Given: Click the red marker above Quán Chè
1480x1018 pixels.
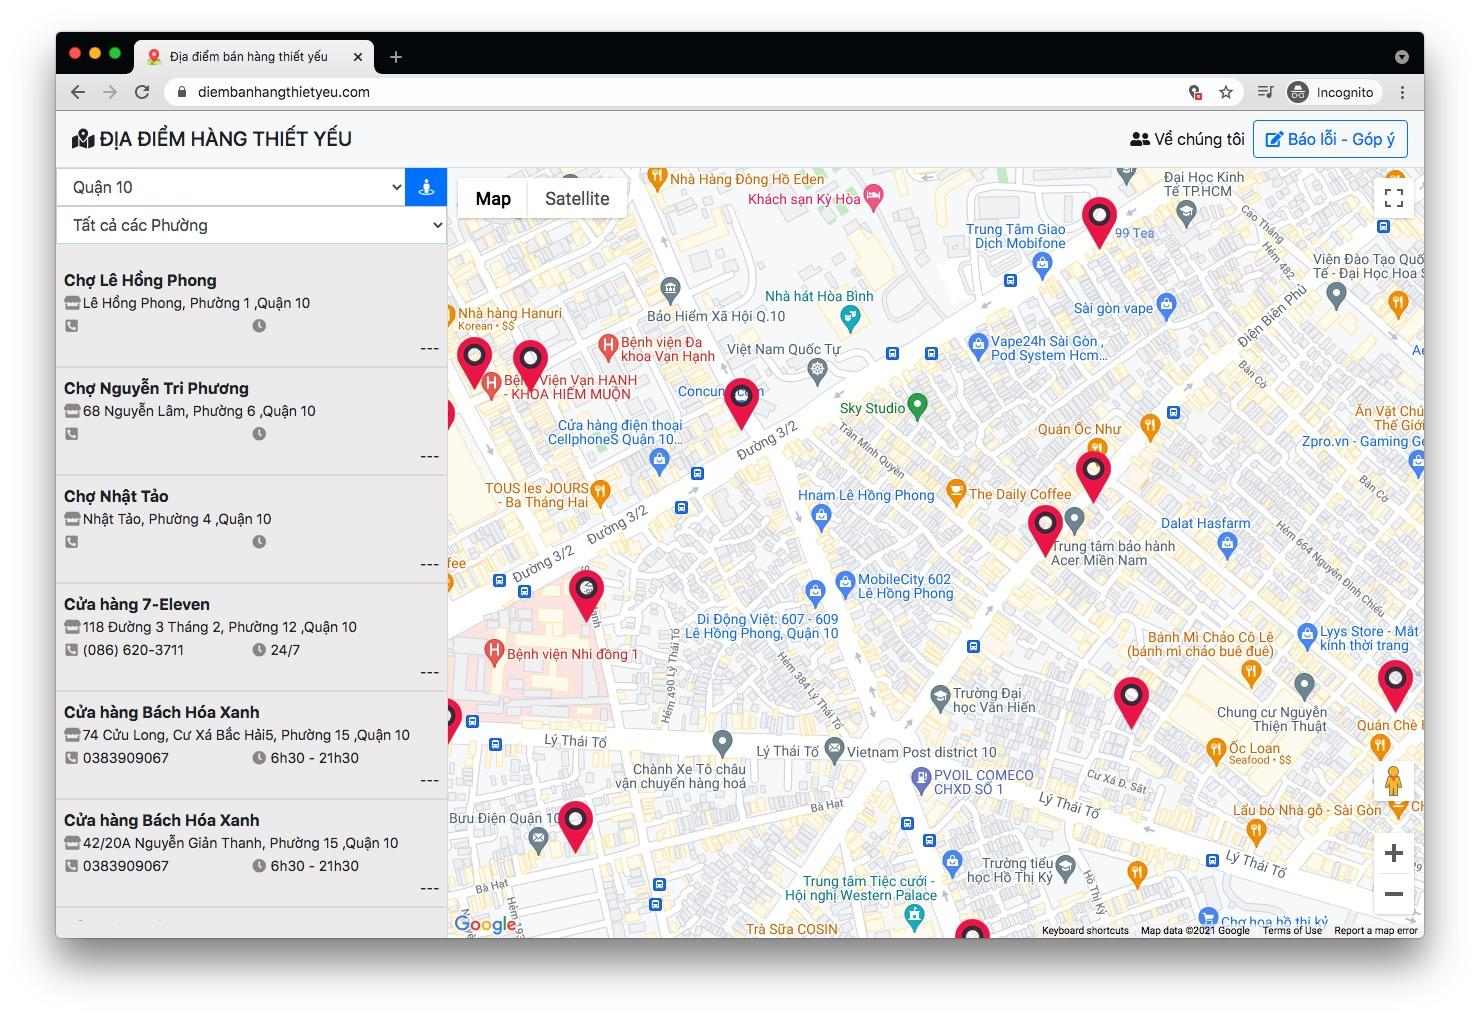Looking at the screenshot, I should pyautogui.click(x=1395, y=685).
